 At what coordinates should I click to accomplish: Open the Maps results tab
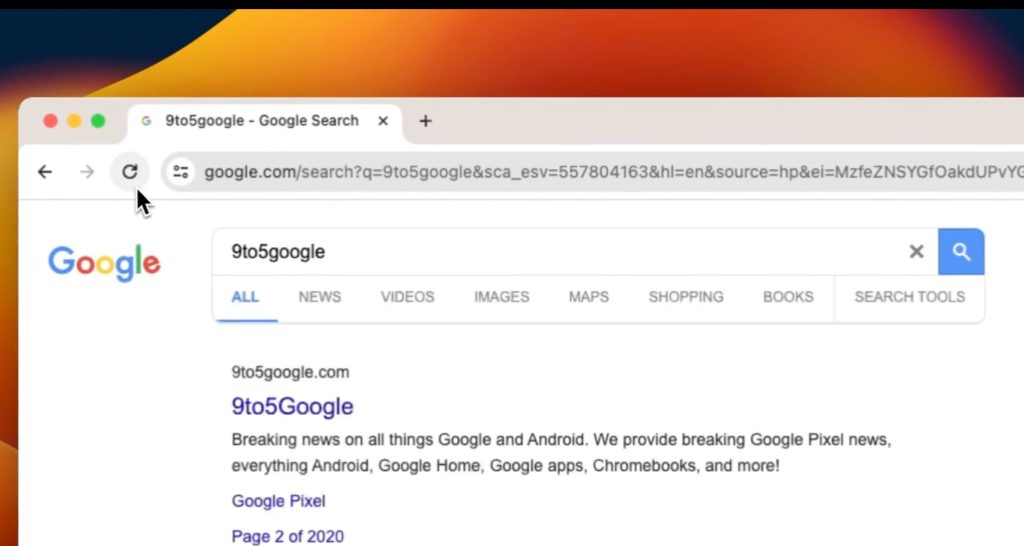click(588, 297)
